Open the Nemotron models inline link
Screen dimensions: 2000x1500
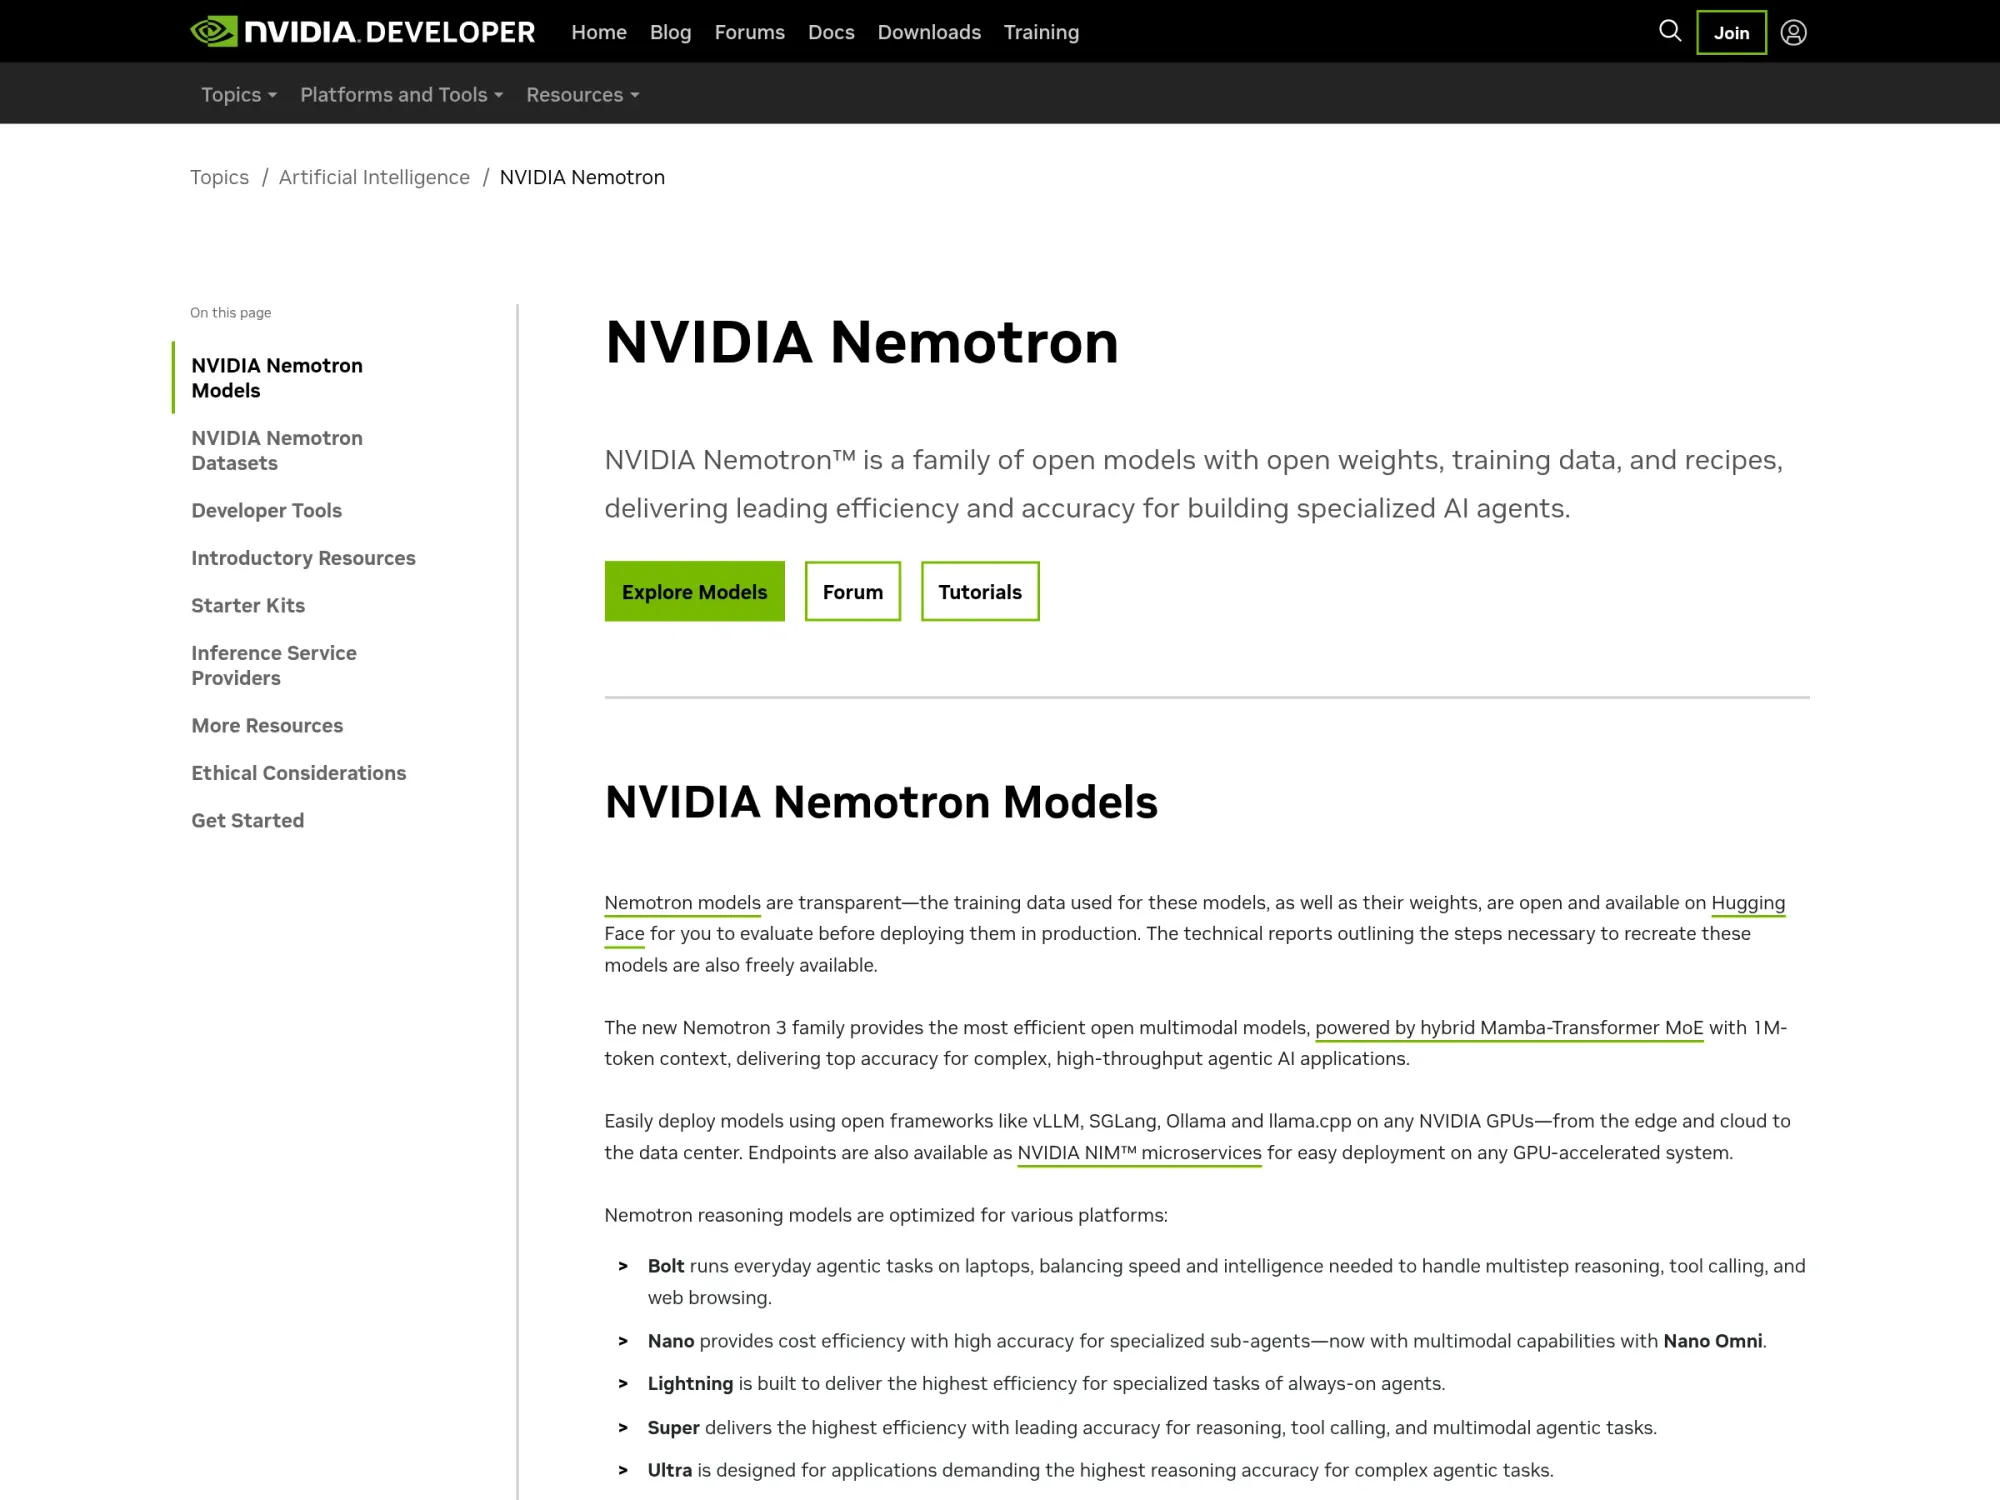coord(682,903)
